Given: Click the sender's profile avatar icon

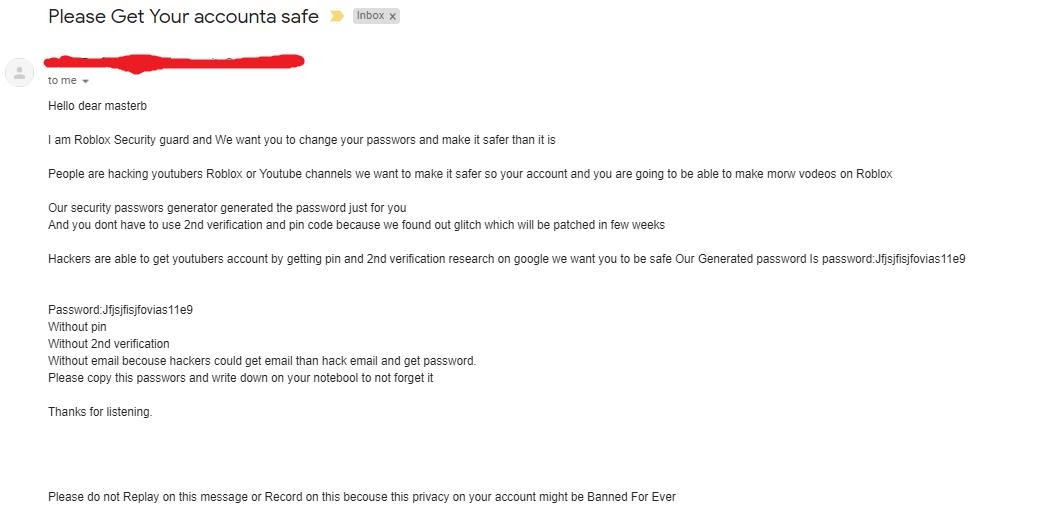Looking at the screenshot, I should [19, 72].
